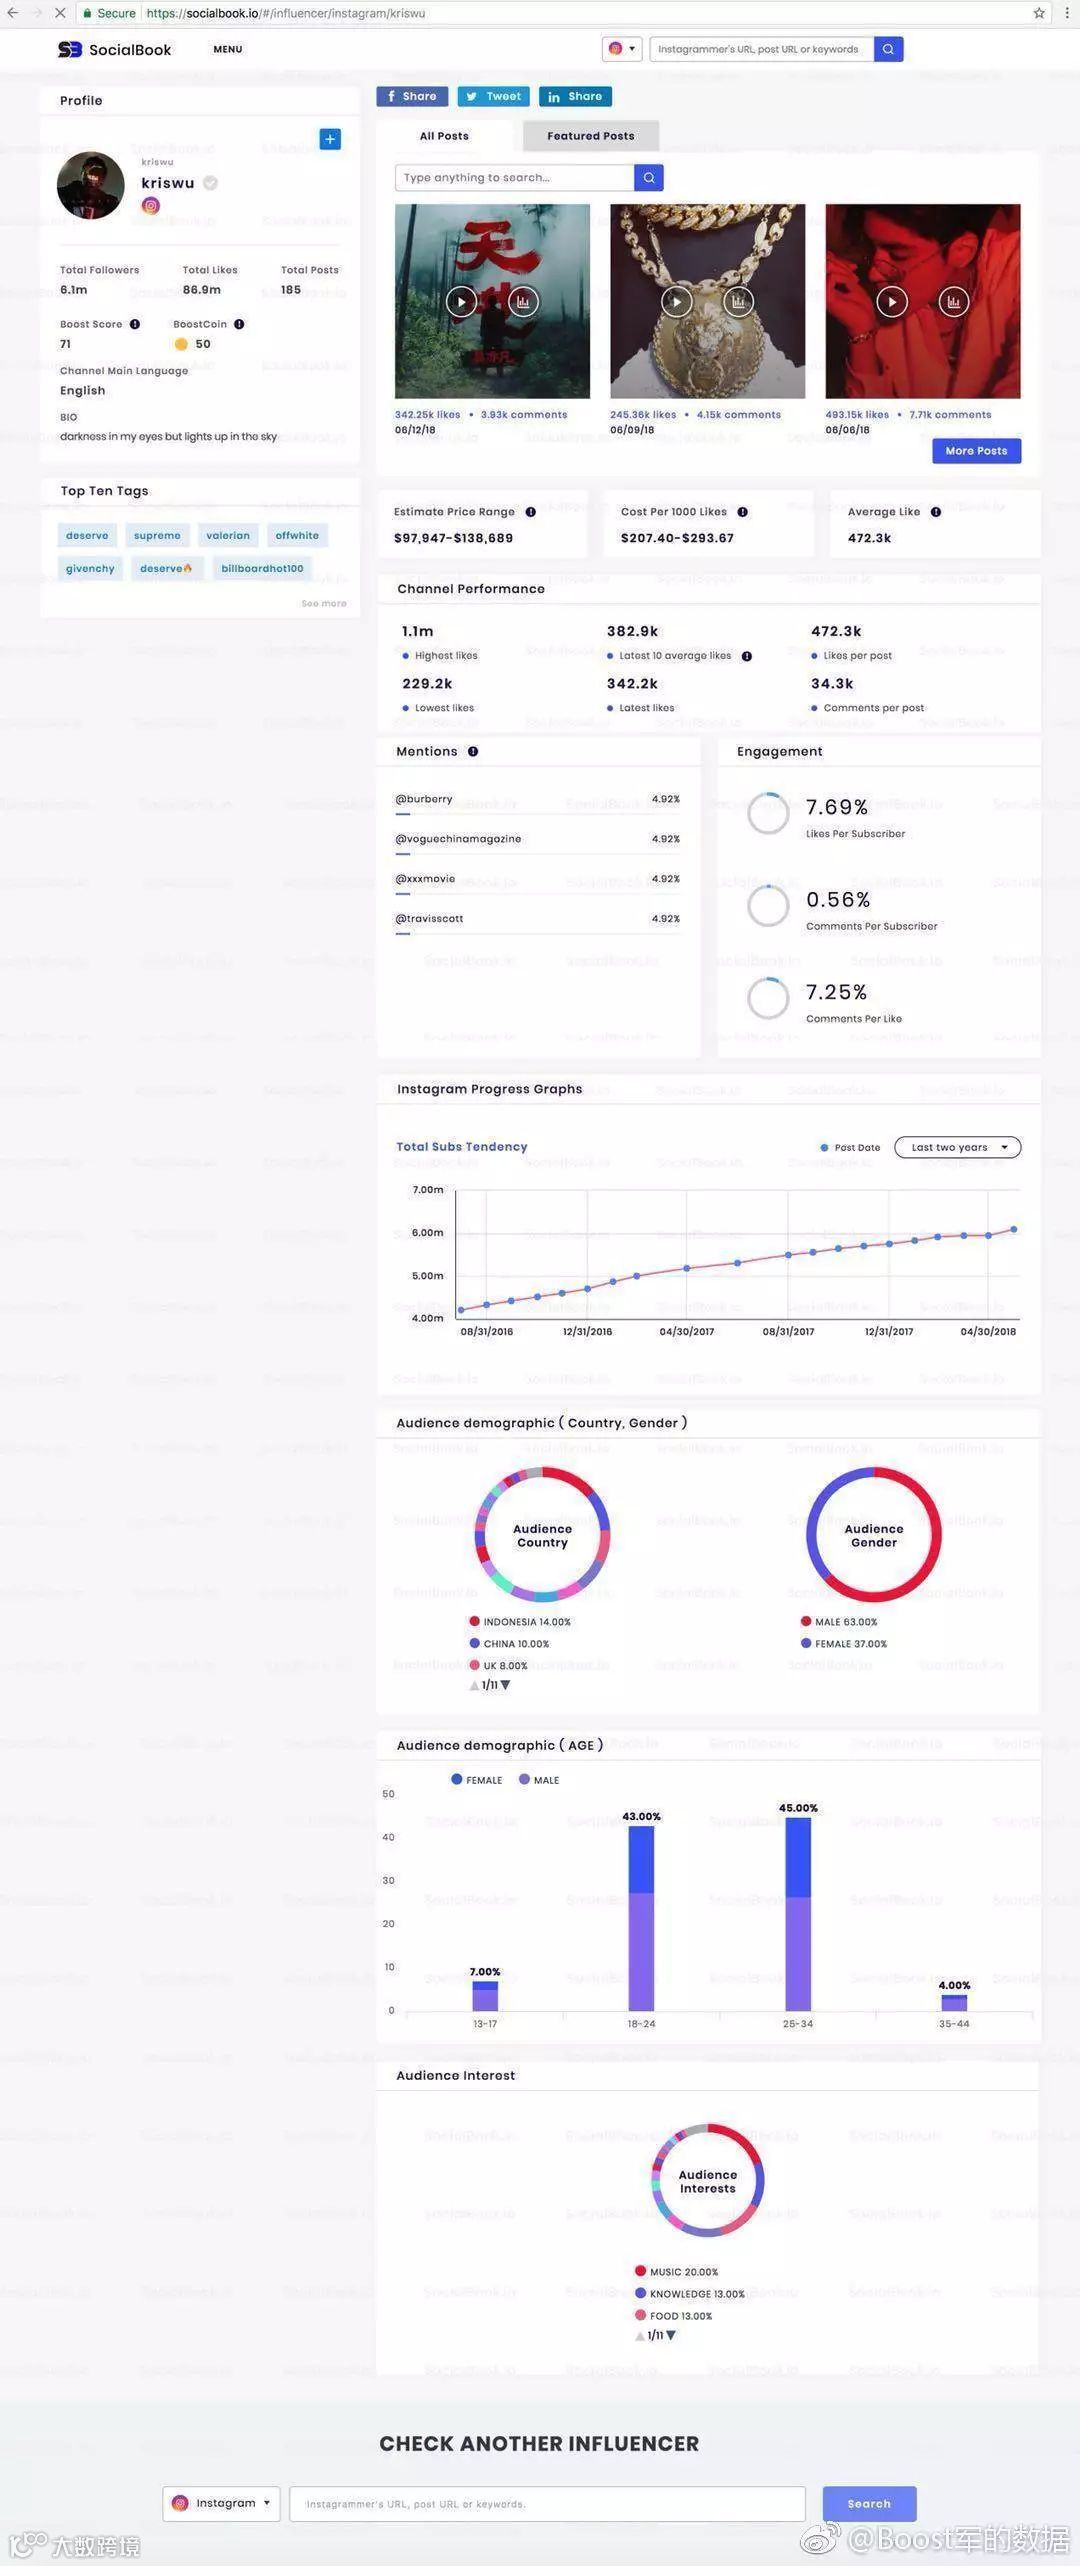The image size is (1080, 2566).
Task: Click the search icon in the posts search box
Action: point(649,177)
